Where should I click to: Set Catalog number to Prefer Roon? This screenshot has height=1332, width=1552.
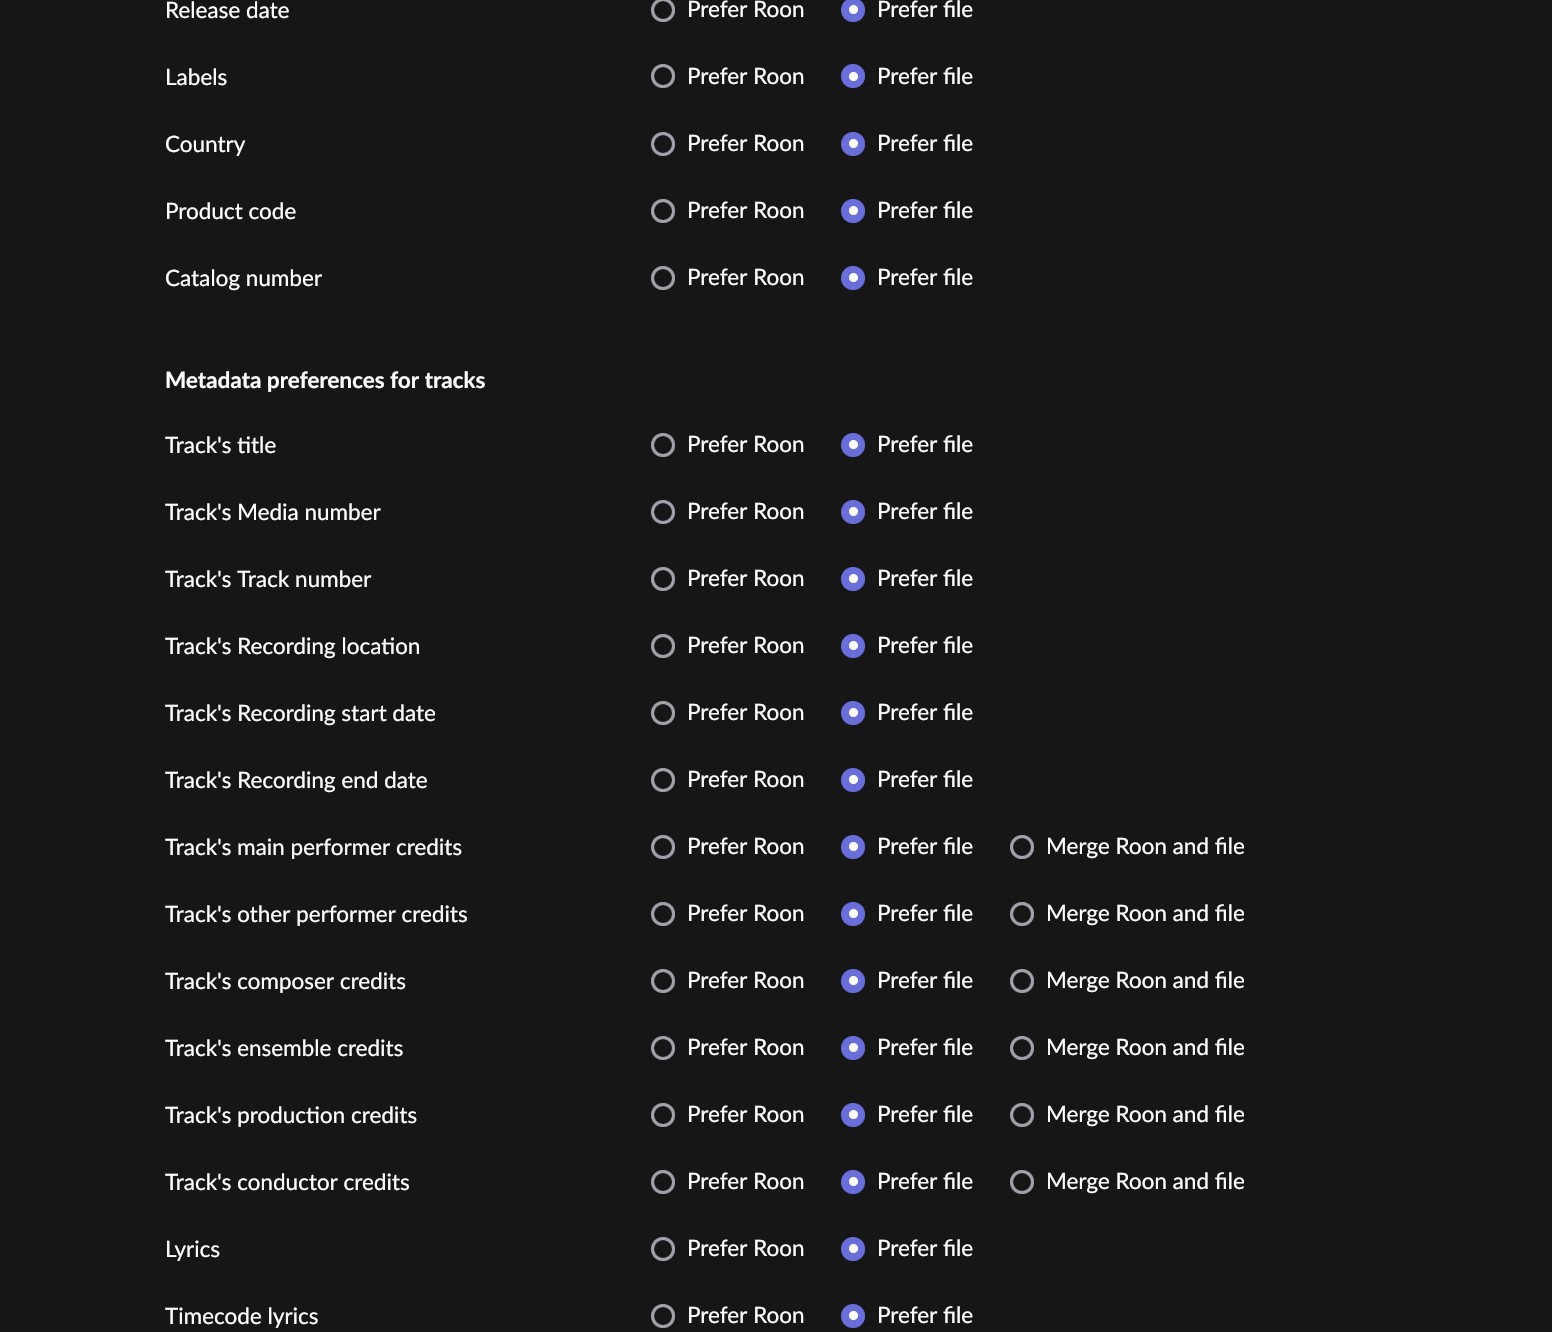(x=663, y=278)
